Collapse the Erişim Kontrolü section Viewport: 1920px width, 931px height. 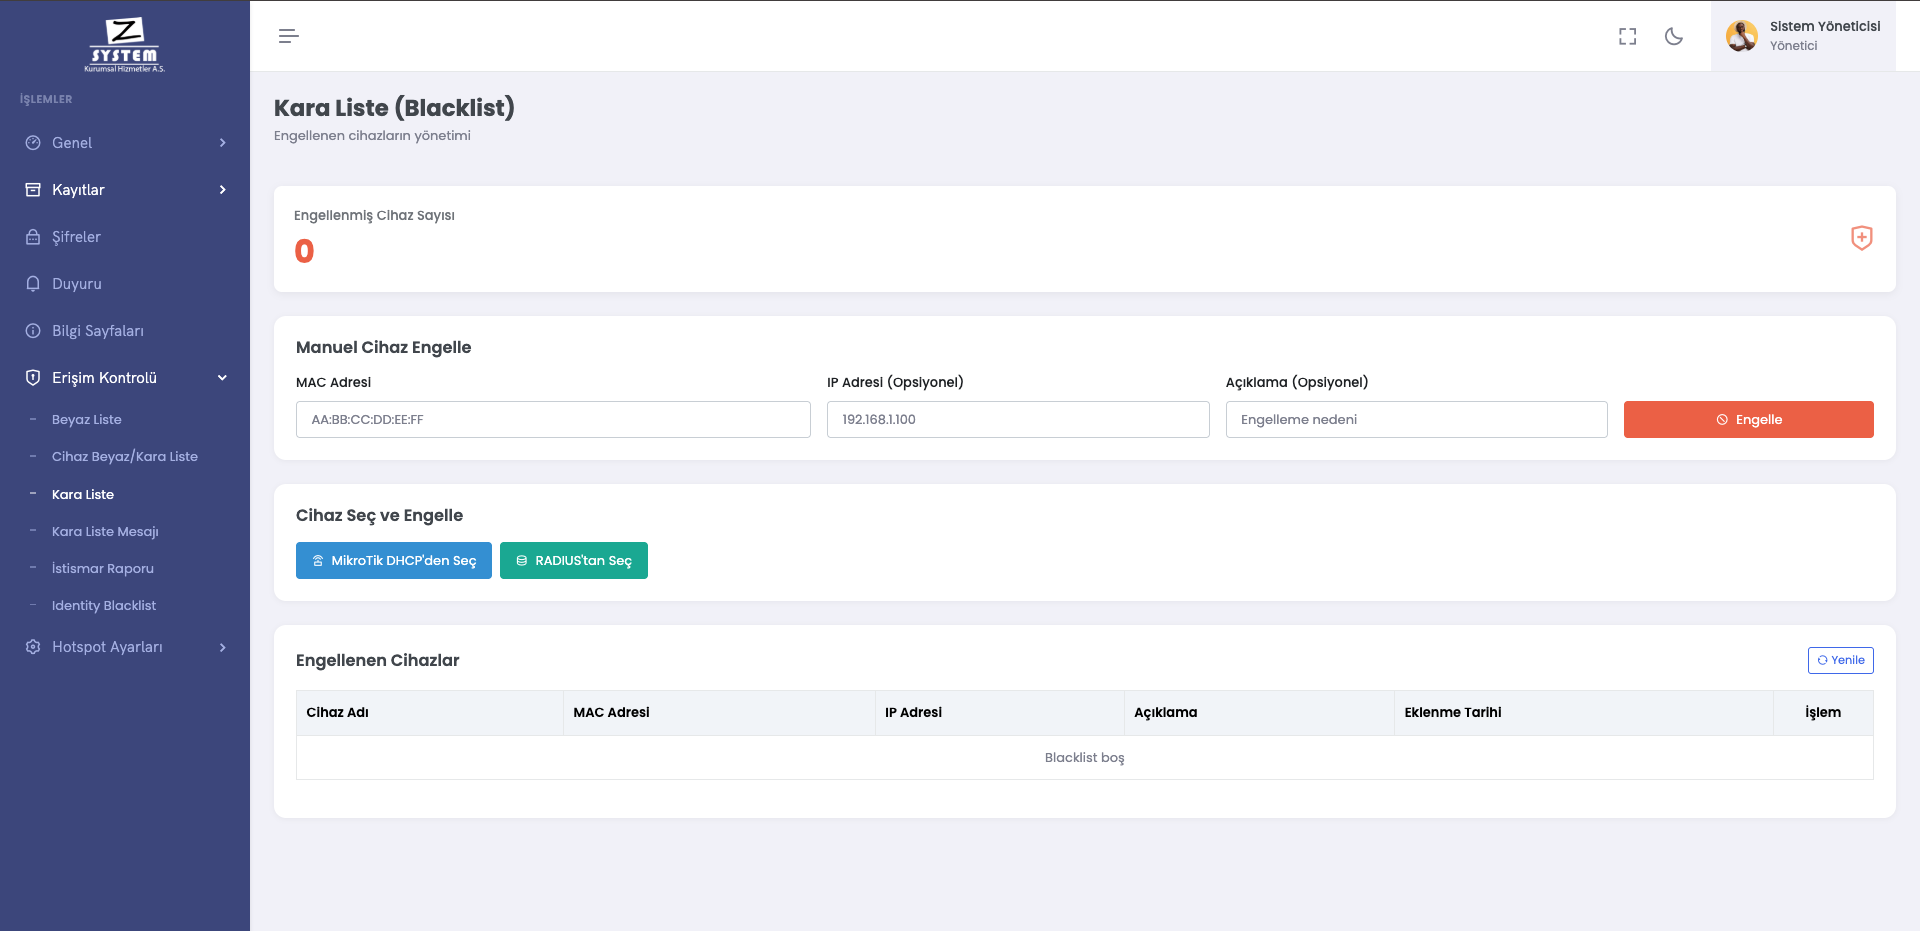222,378
